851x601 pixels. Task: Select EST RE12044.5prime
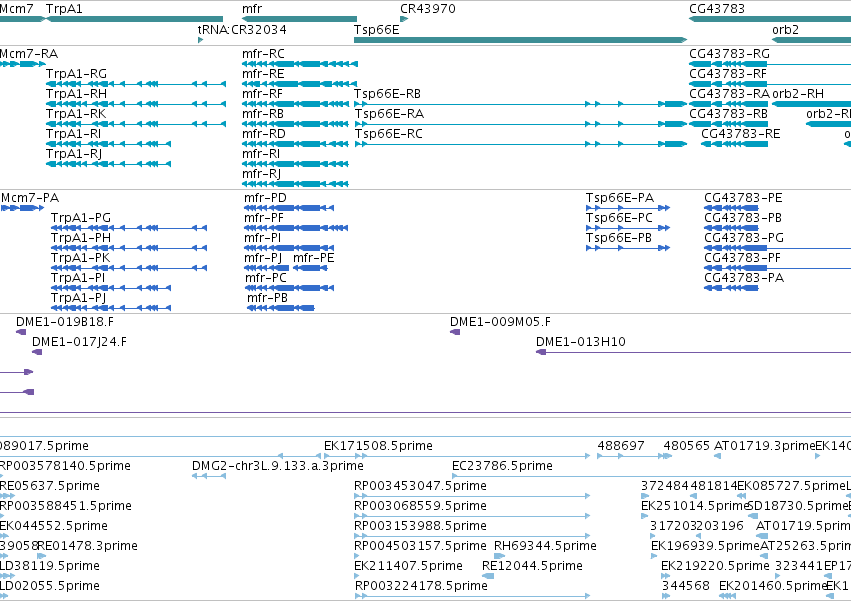(488, 576)
